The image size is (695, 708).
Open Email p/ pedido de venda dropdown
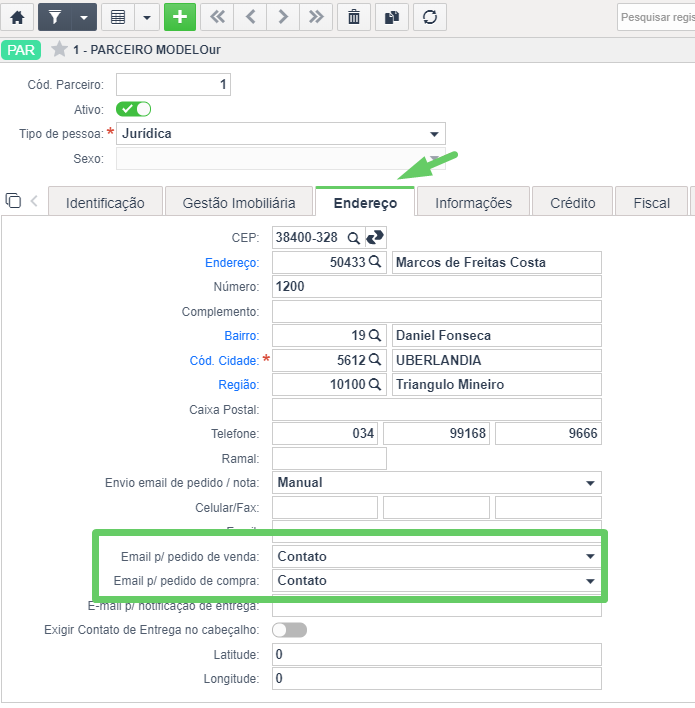[437, 556]
